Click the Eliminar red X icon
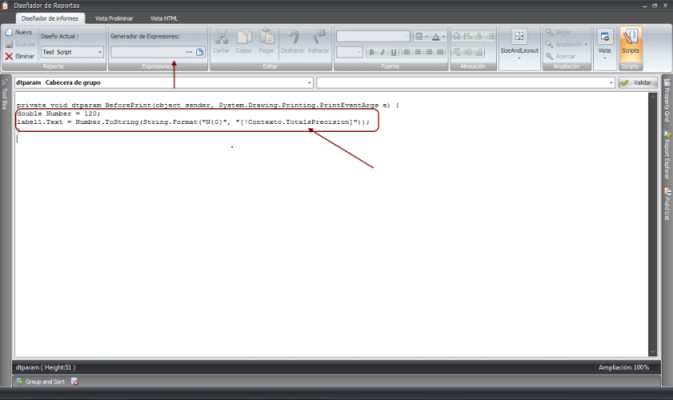Image resolution: width=673 pixels, height=400 pixels. coord(9,57)
